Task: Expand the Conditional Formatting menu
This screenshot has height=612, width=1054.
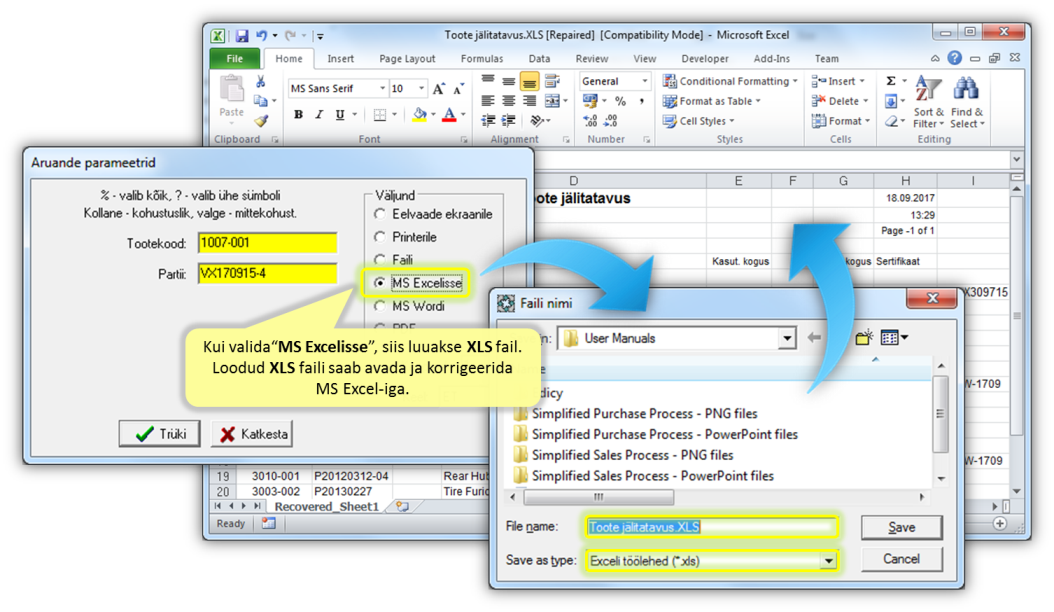Action: pyautogui.click(x=729, y=81)
